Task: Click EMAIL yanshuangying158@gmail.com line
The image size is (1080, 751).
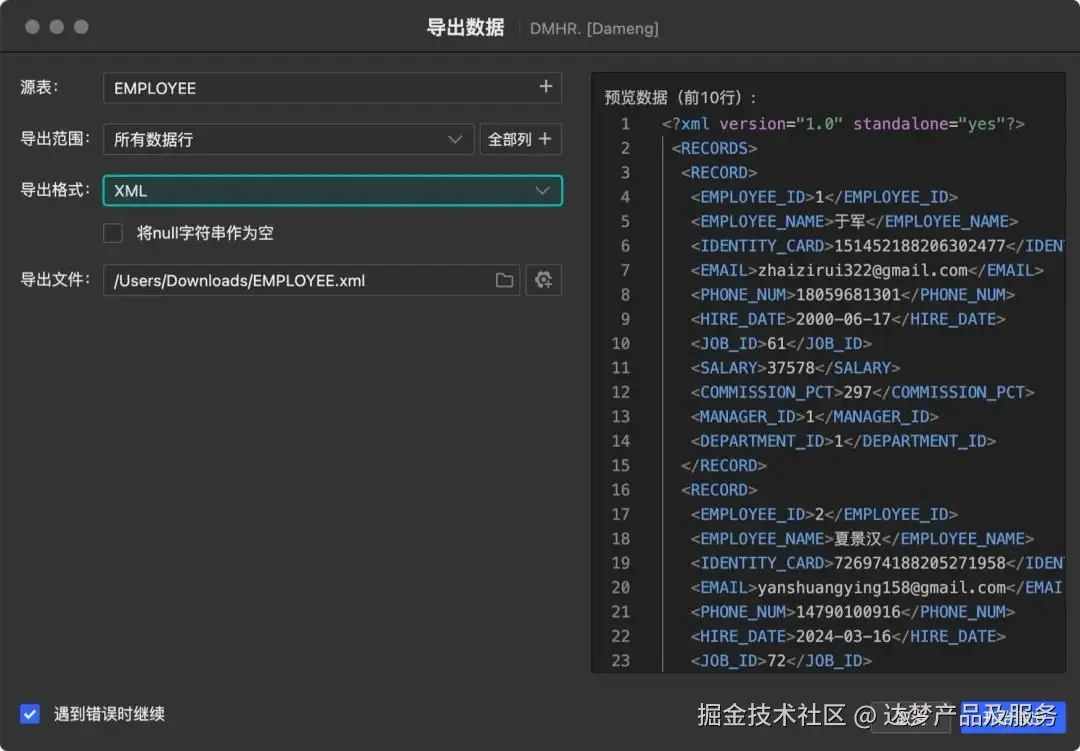Action: point(876,588)
